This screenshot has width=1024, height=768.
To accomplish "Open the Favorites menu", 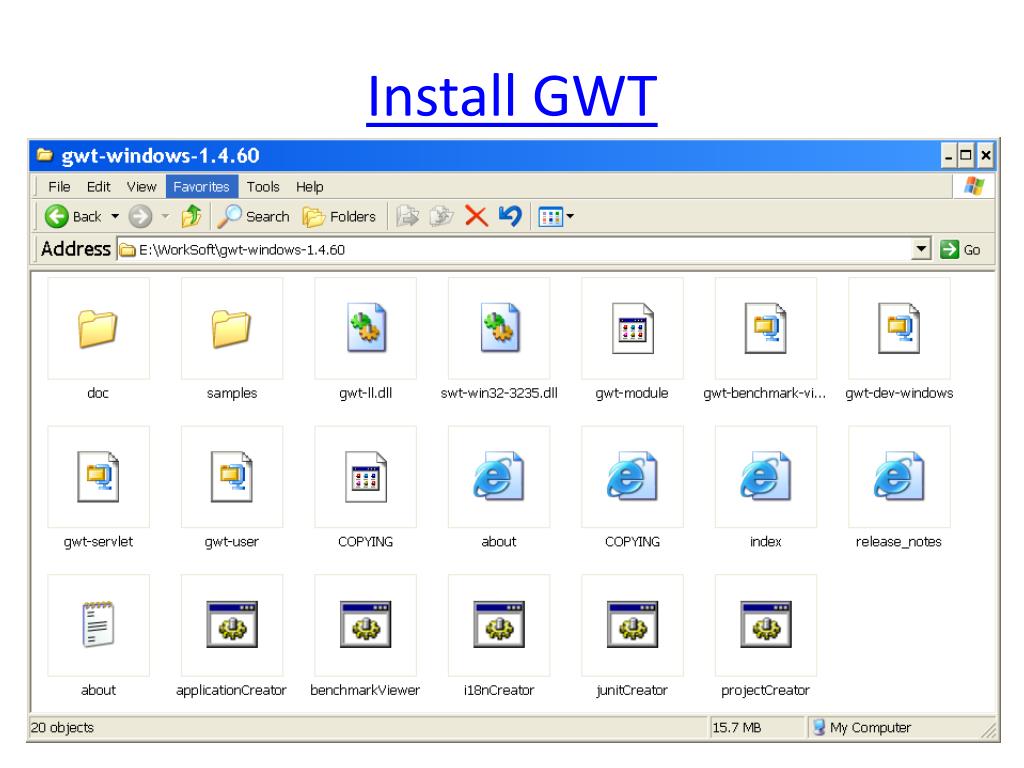I will point(201,187).
